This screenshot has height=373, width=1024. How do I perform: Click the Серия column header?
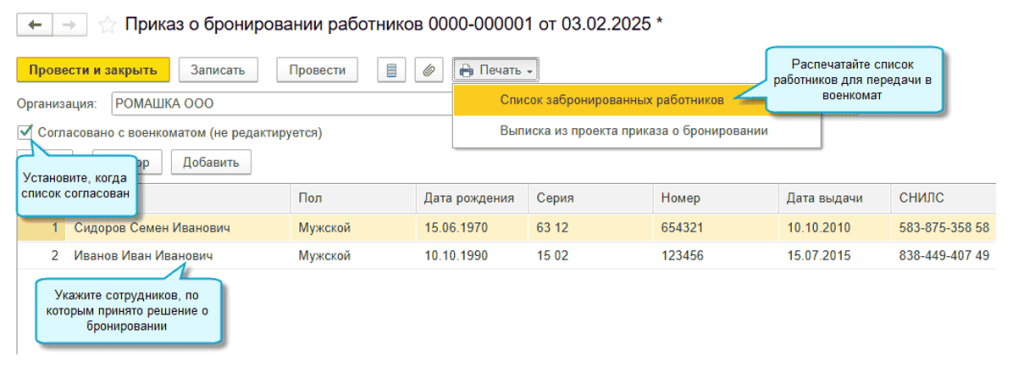(x=590, y=198)
